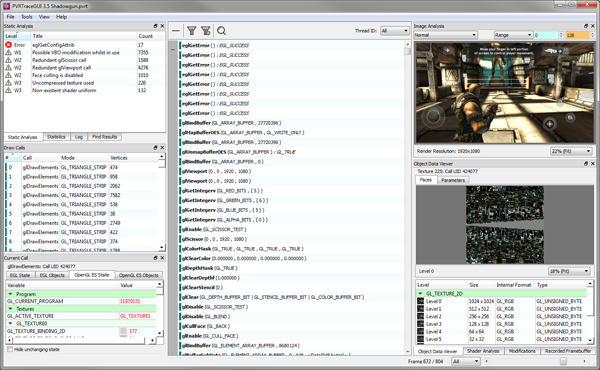600x370 pixels.
Task: Undock the Static Analysis panel with its float icon
Action: click(x=155, y=26)
